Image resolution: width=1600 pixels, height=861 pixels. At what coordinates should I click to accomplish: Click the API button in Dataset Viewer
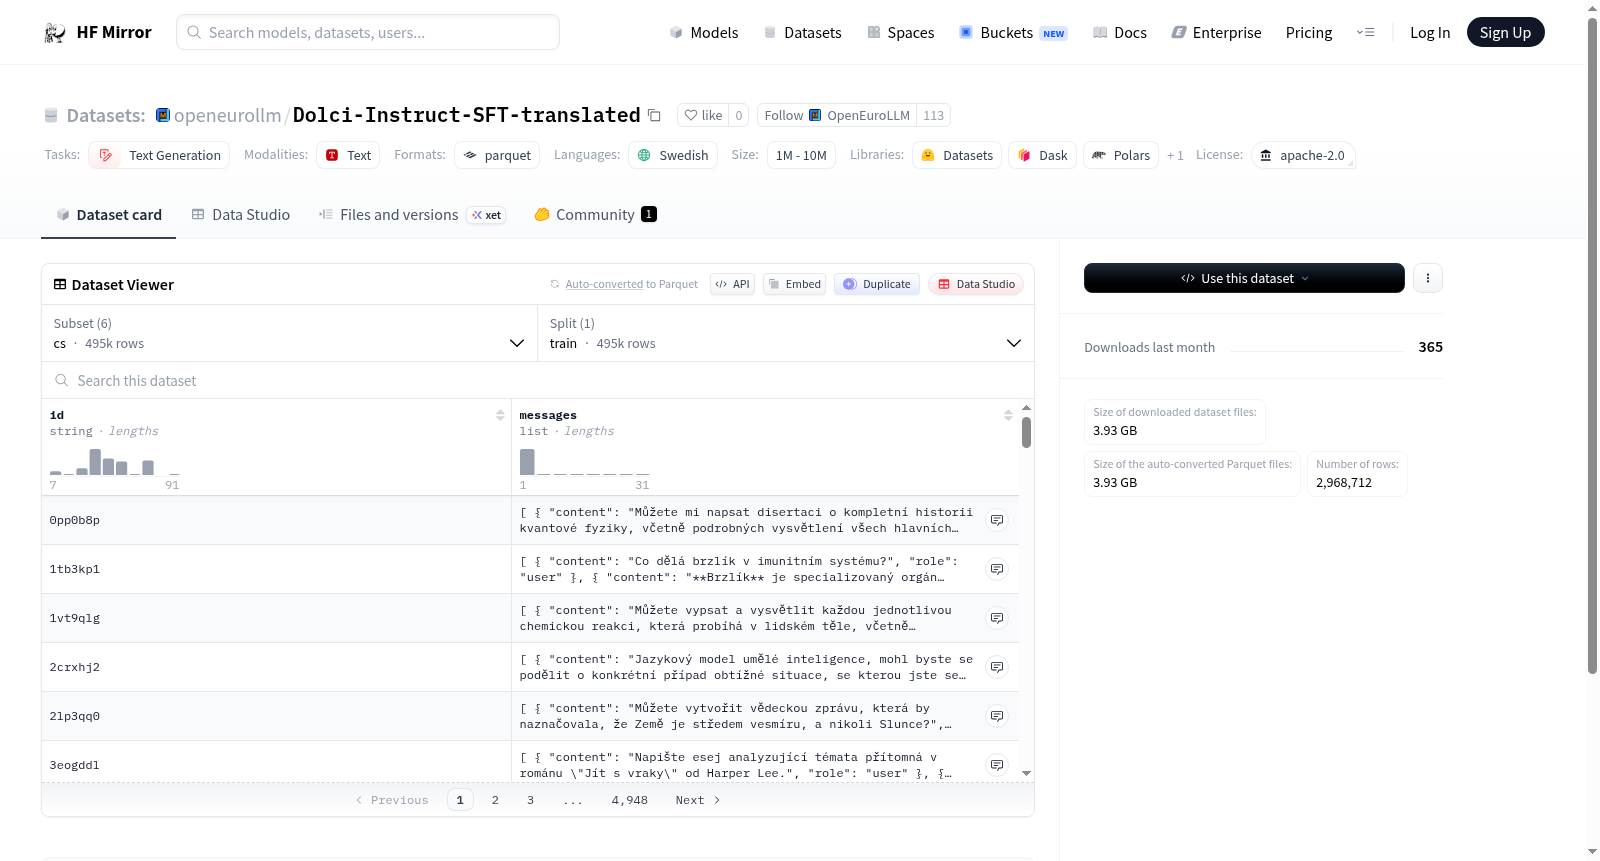click(732, 284)
